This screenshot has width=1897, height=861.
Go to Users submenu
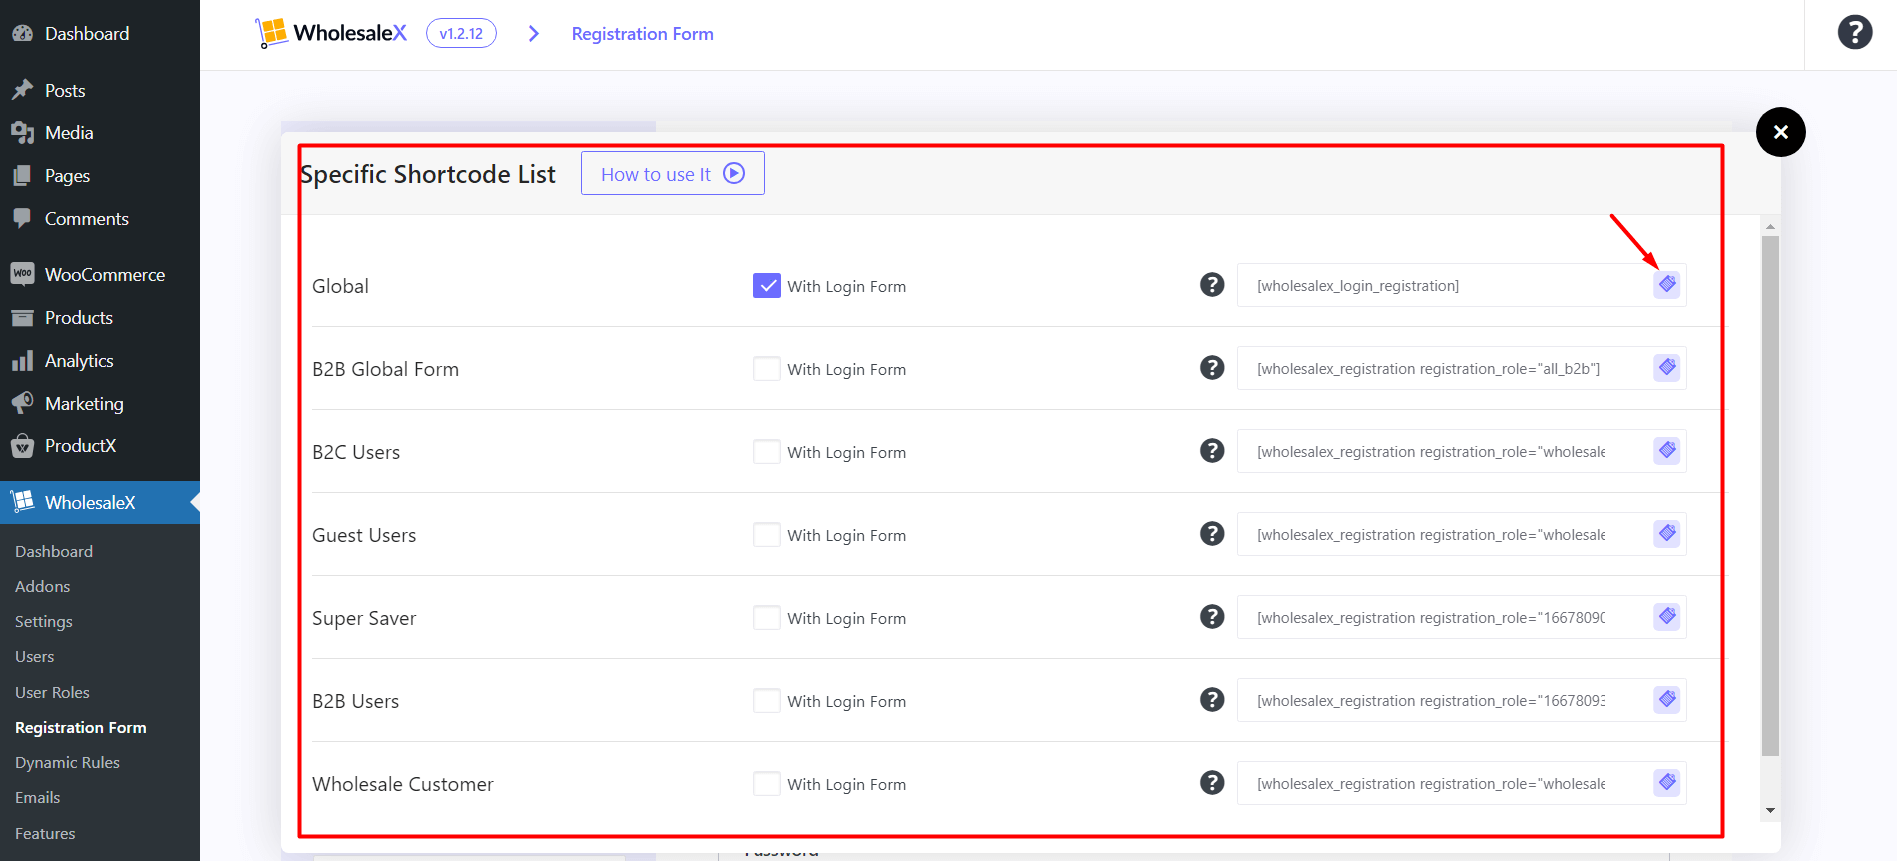pos(35,656)
